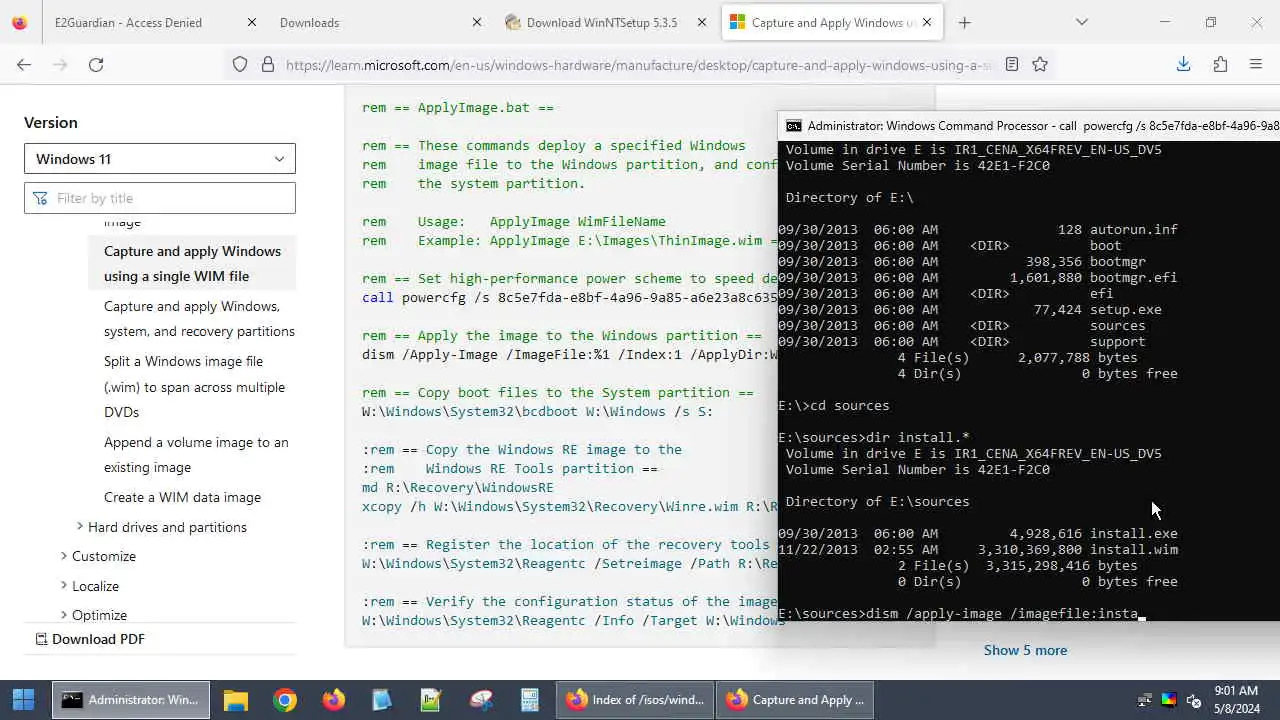The height and width of the screenshot is (720, 1280).
Task: List all tabs dropdown arrow
Action: [1081, 22]
